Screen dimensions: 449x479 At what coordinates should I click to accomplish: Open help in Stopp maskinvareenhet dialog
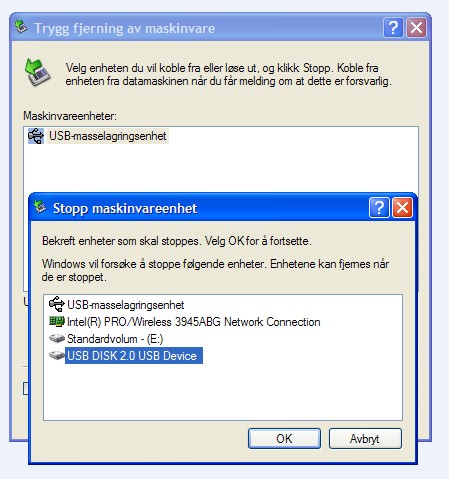tap(379, 208)
